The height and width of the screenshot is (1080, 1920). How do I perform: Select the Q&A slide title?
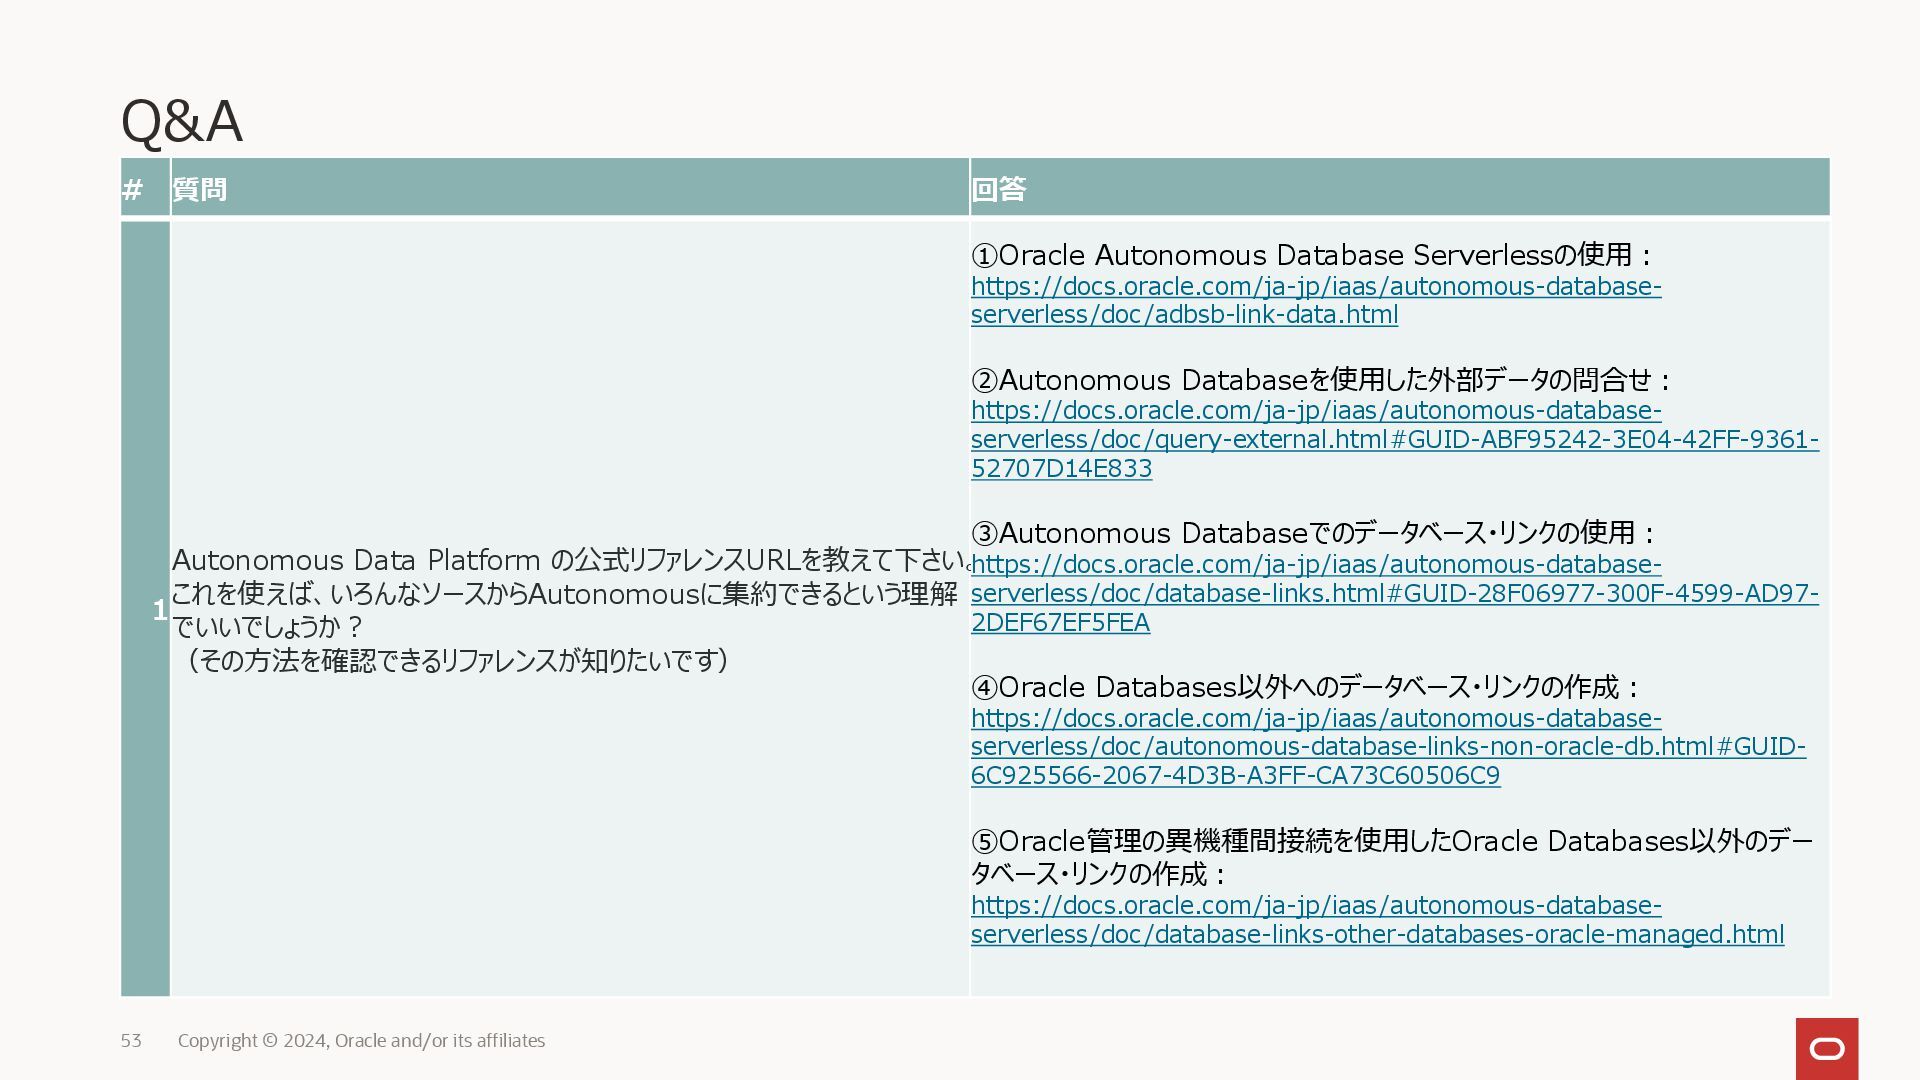(181, 121)
